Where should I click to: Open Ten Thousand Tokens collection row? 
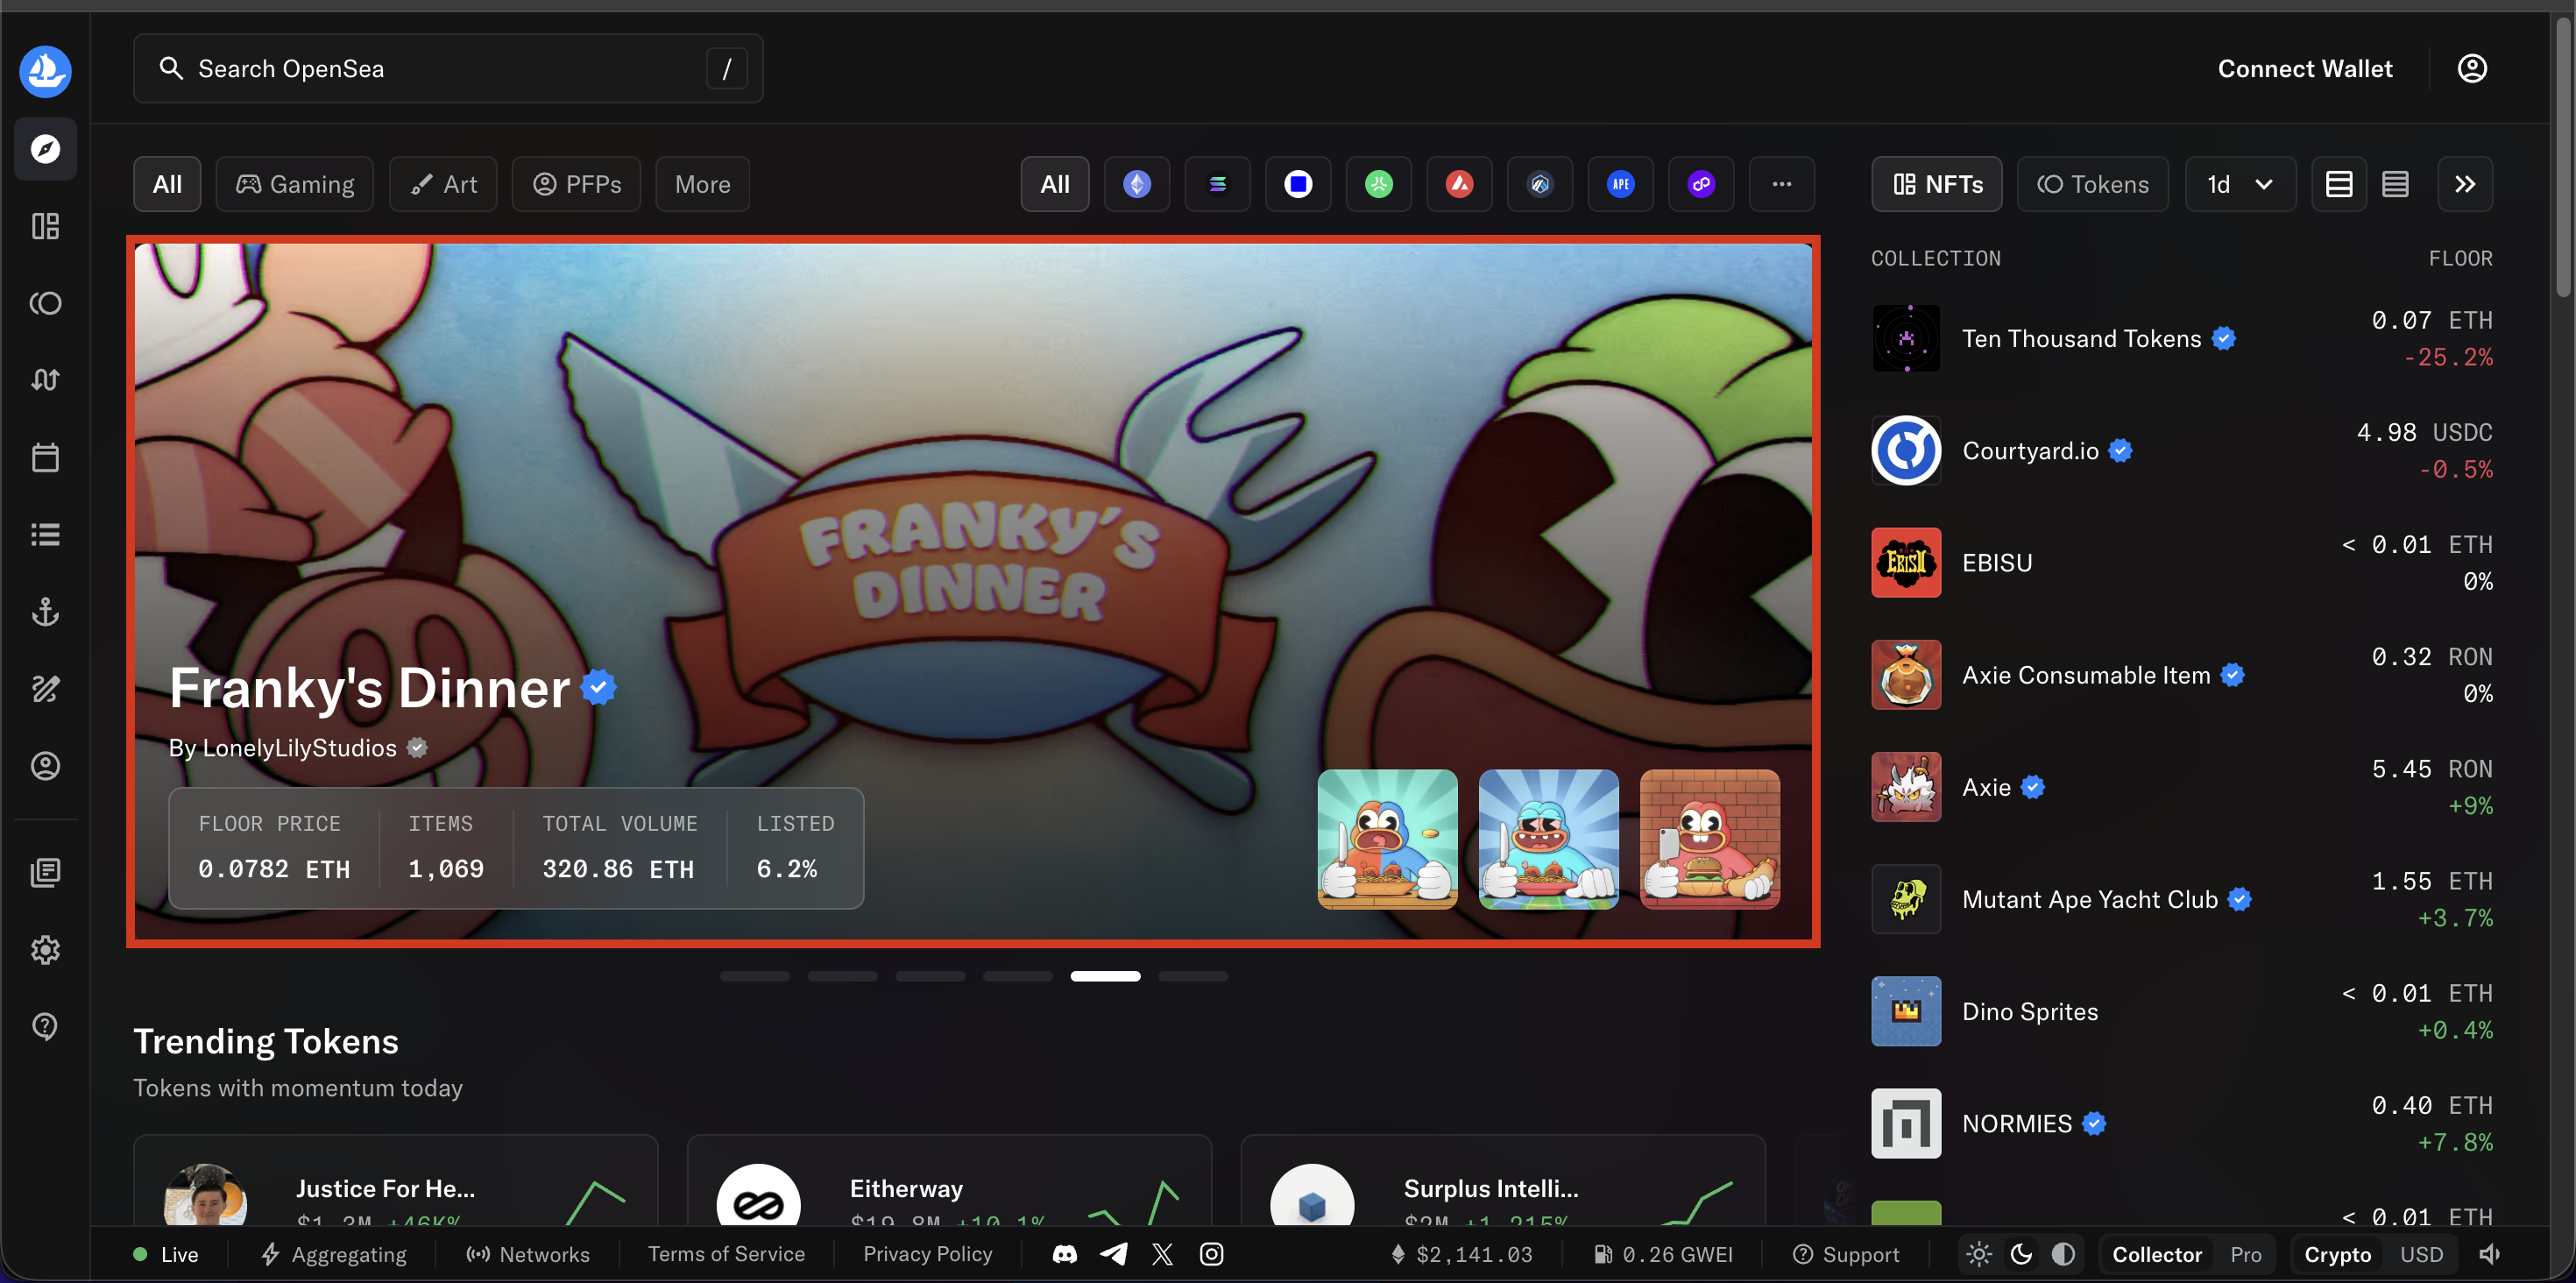click(x=2182, y=339)
